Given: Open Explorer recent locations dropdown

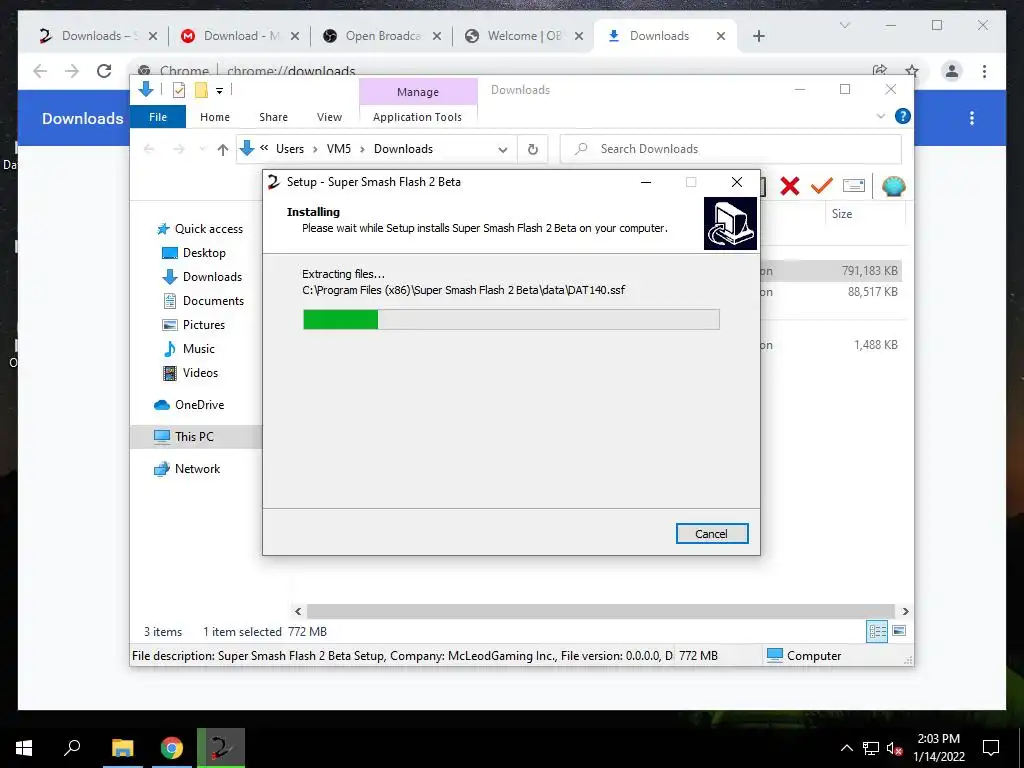Looking at the screenshot, I should coord(202,150).
